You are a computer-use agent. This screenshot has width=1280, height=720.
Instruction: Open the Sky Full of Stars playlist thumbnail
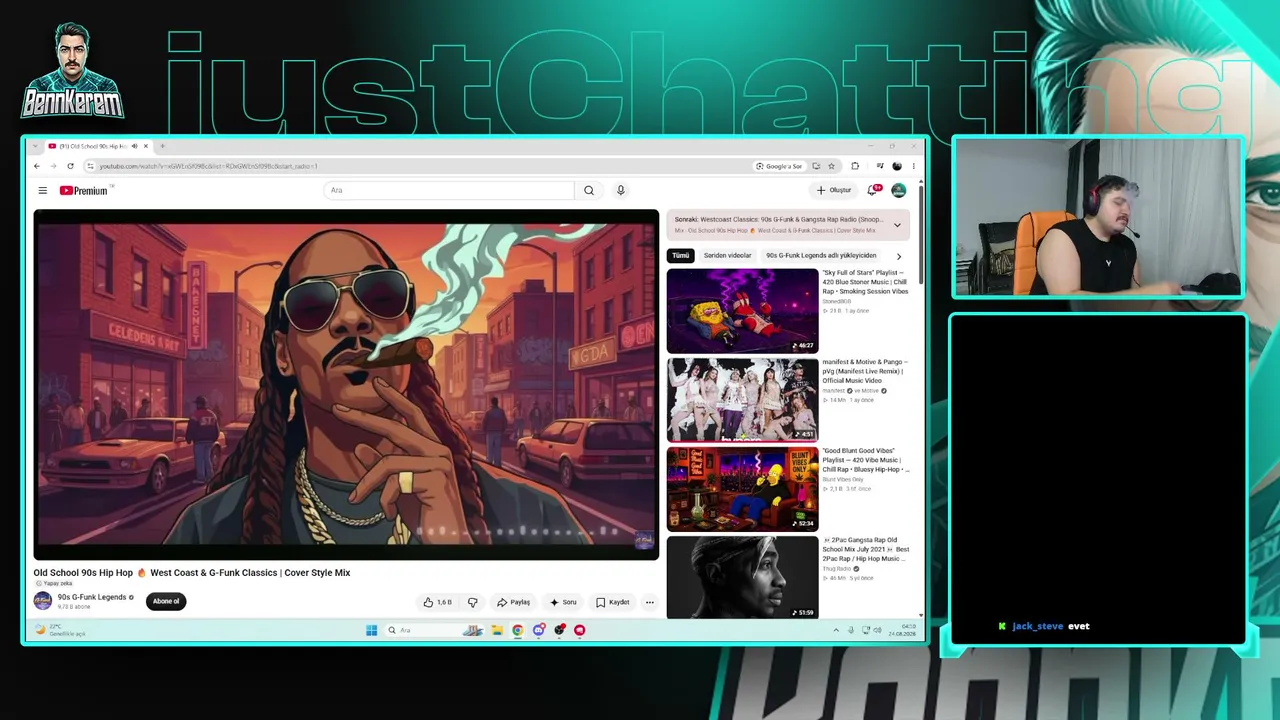pos(742,310)
